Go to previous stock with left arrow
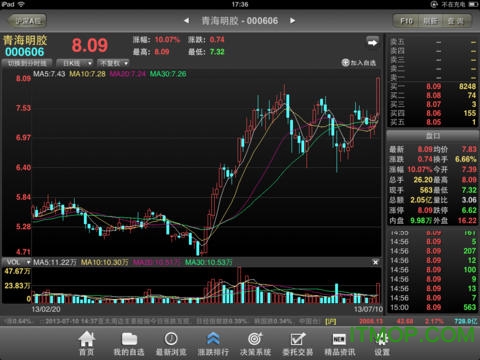The height and width of the screenshot is (360, 480). click(187, 21)
